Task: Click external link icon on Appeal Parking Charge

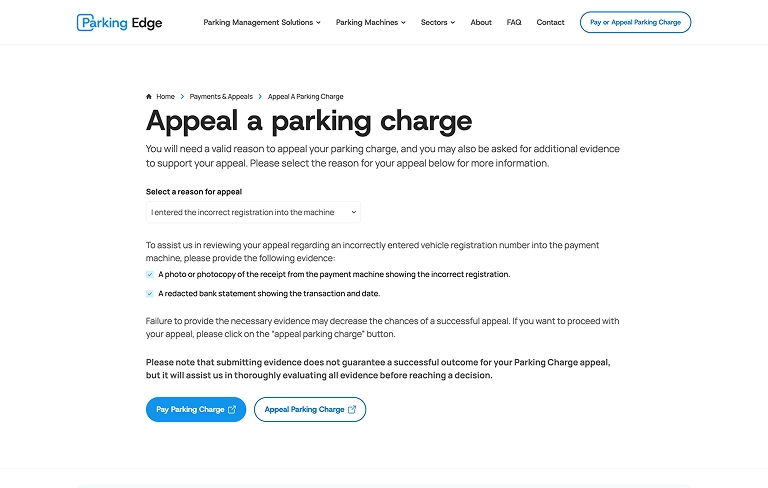Action: tap(352, 409)
